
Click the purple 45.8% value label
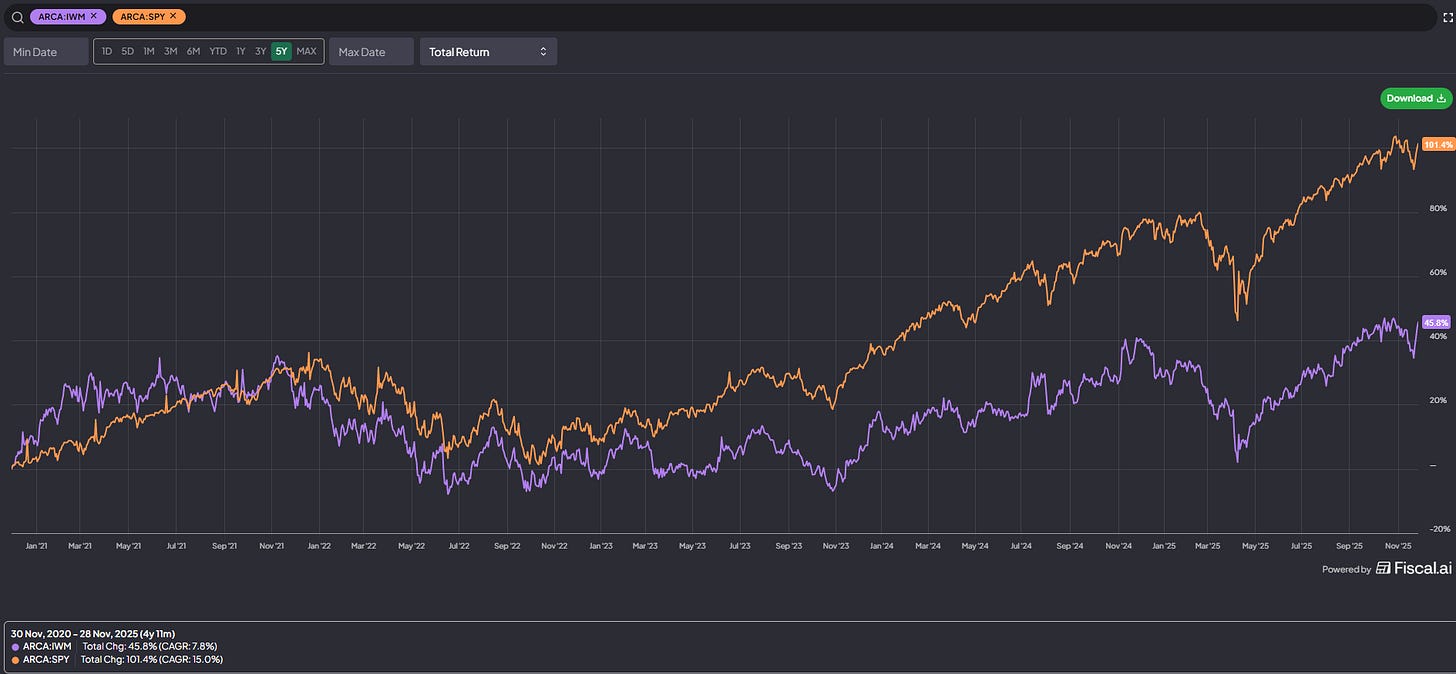click(x=1436, y=322)
